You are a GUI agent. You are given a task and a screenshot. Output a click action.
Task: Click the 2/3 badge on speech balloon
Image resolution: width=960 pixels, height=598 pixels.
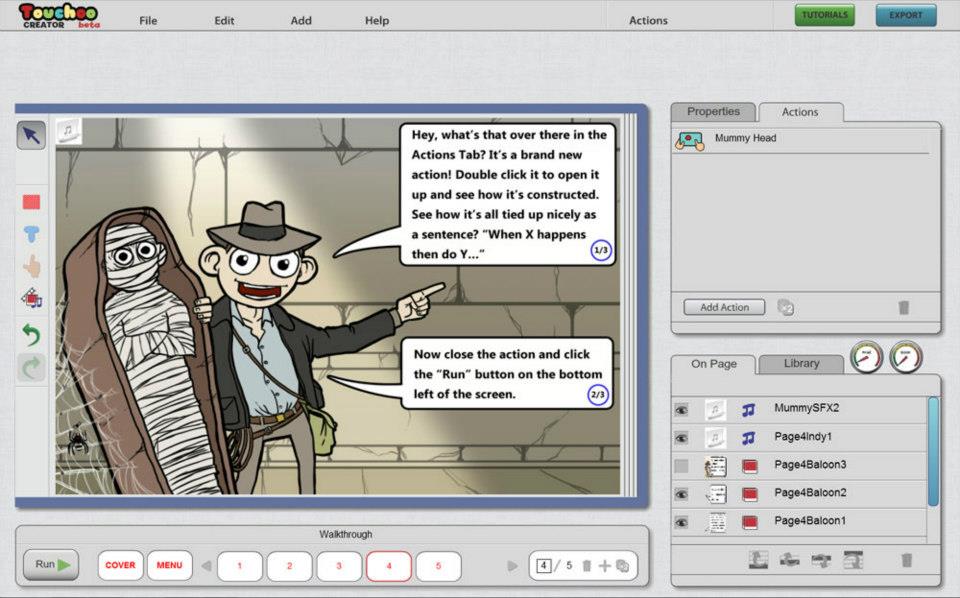[x=598, y=395]
